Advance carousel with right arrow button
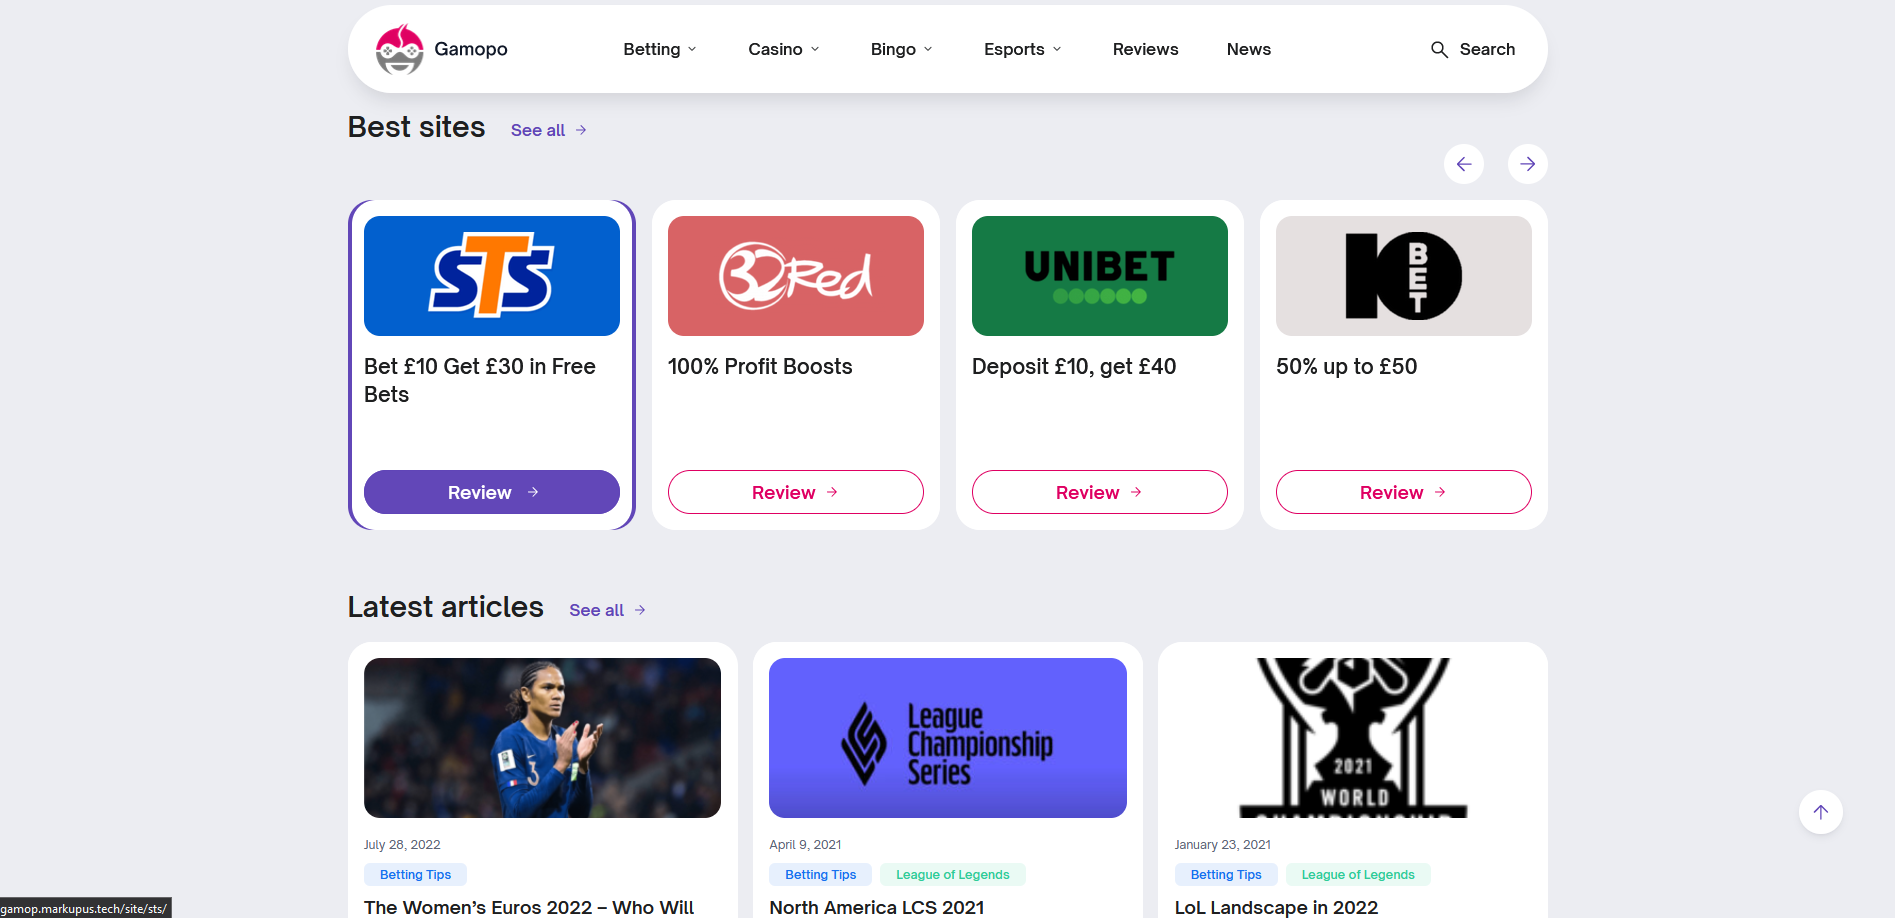The image size is (1895, 918). 1528,164
